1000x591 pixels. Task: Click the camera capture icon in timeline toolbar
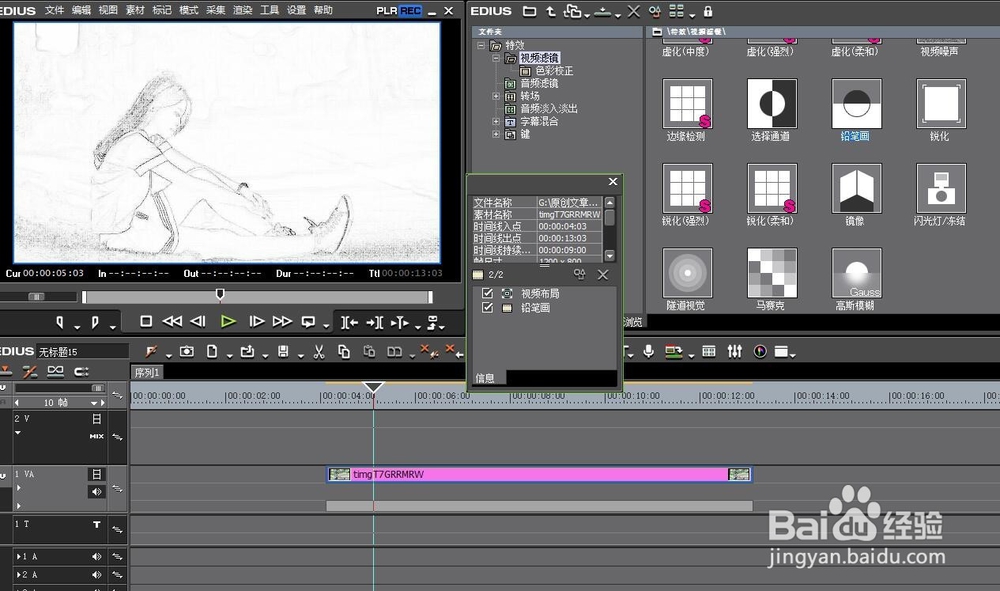coord(187,351)
